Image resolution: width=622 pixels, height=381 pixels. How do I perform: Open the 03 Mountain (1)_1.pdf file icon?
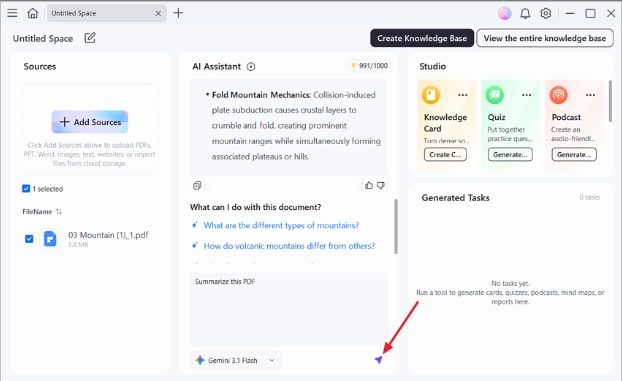(x=50, y=239)
